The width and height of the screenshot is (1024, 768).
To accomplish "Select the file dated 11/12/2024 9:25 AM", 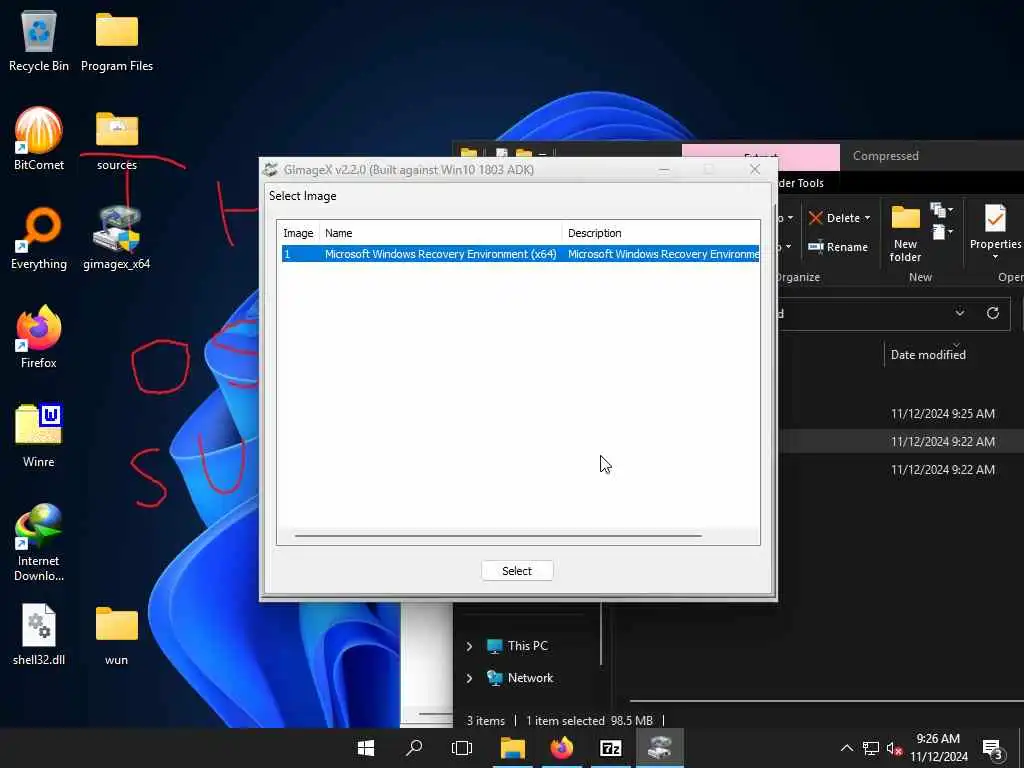I will 942,413.
